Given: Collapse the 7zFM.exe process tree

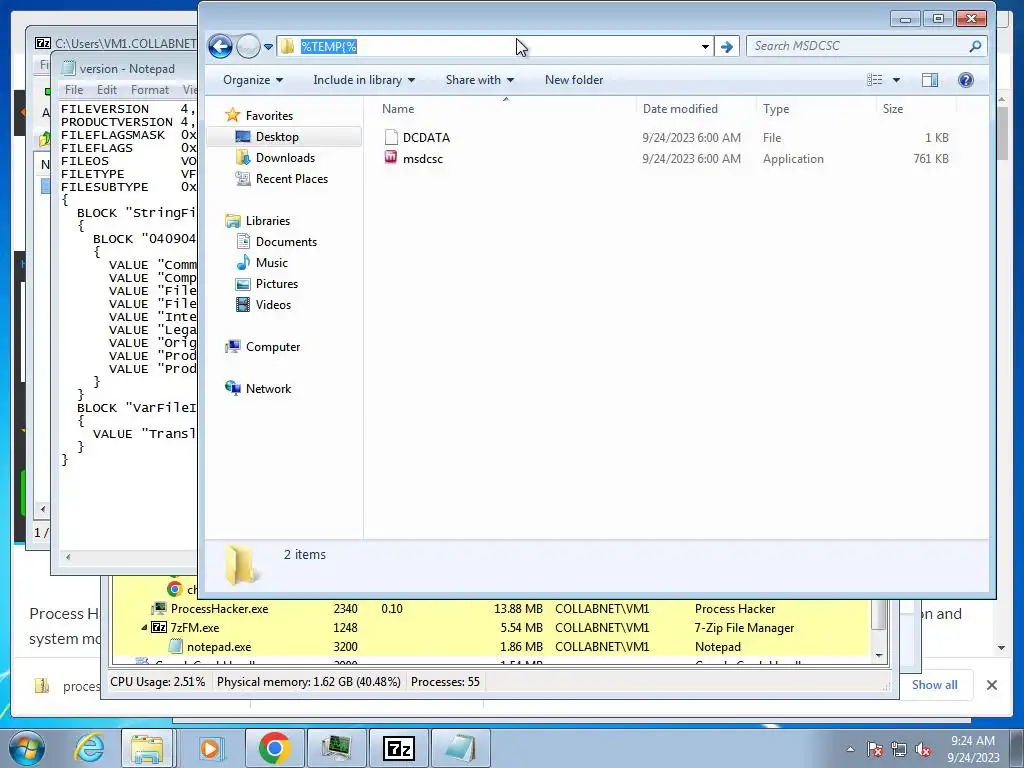Looking at the screenshot, I should coord(144,628).
